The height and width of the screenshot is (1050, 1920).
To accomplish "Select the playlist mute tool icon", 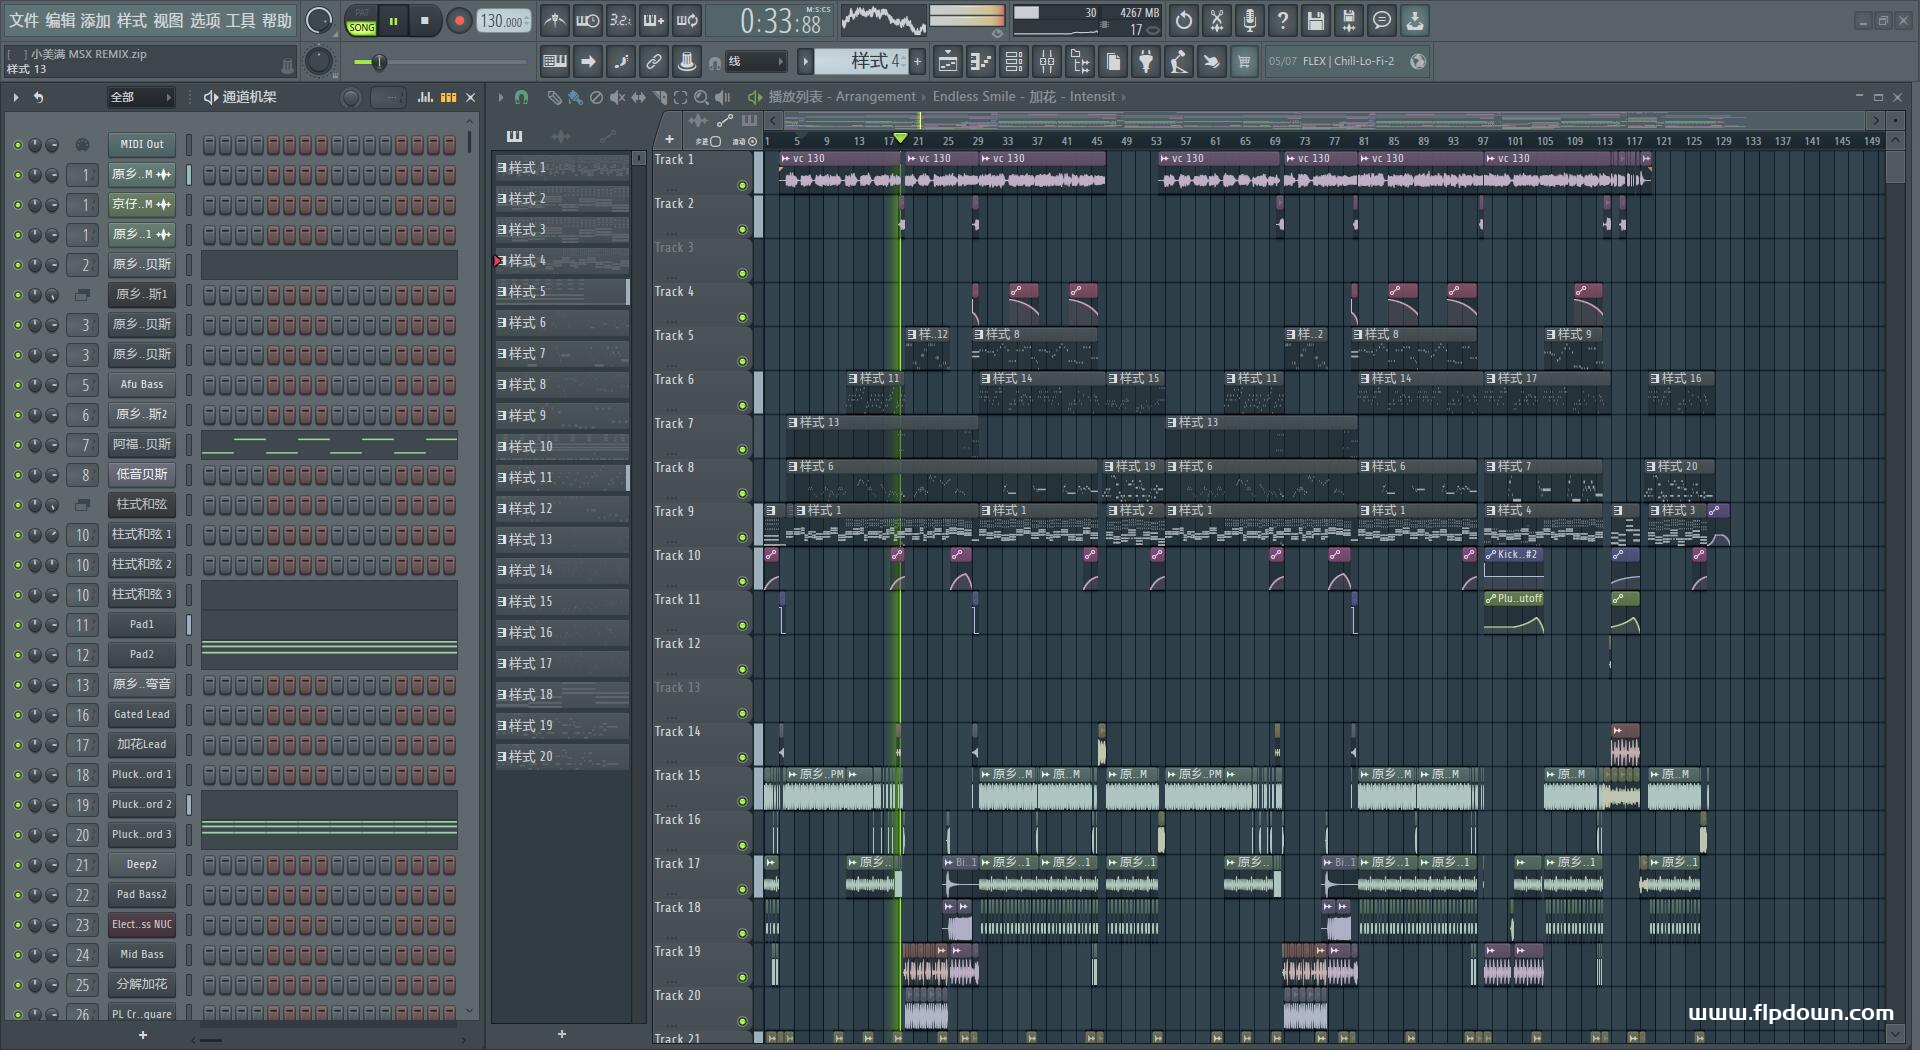I will click(617, 97).
